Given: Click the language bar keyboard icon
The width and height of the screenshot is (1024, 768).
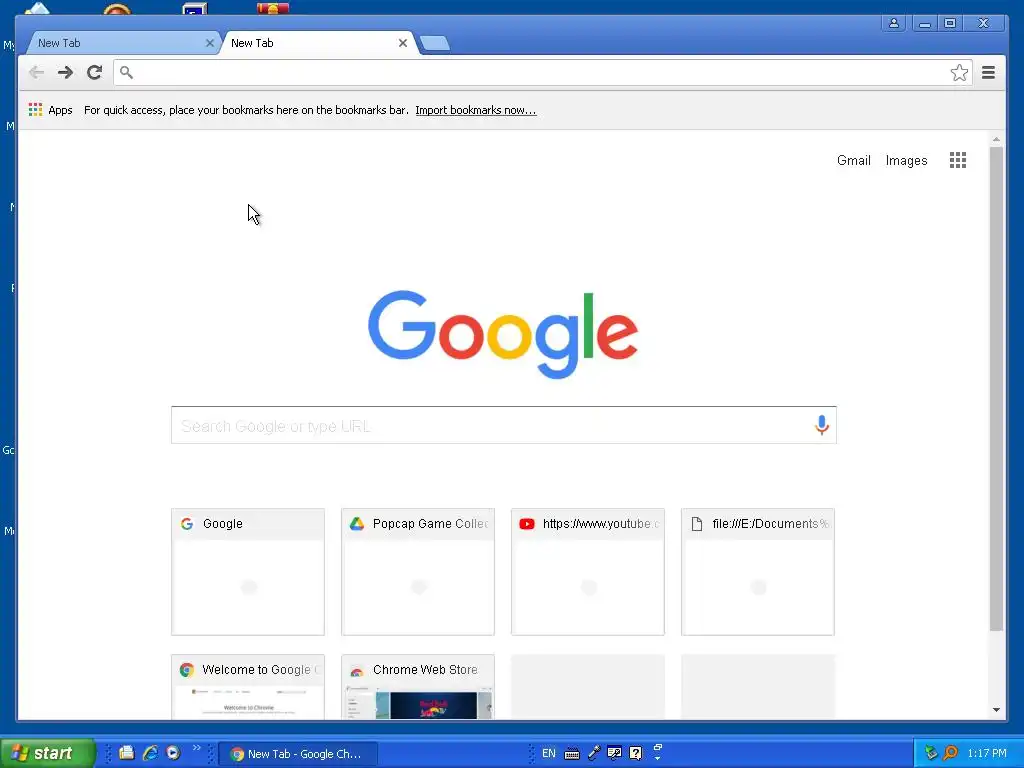Looking at the screenshot, I should [572, 754].
